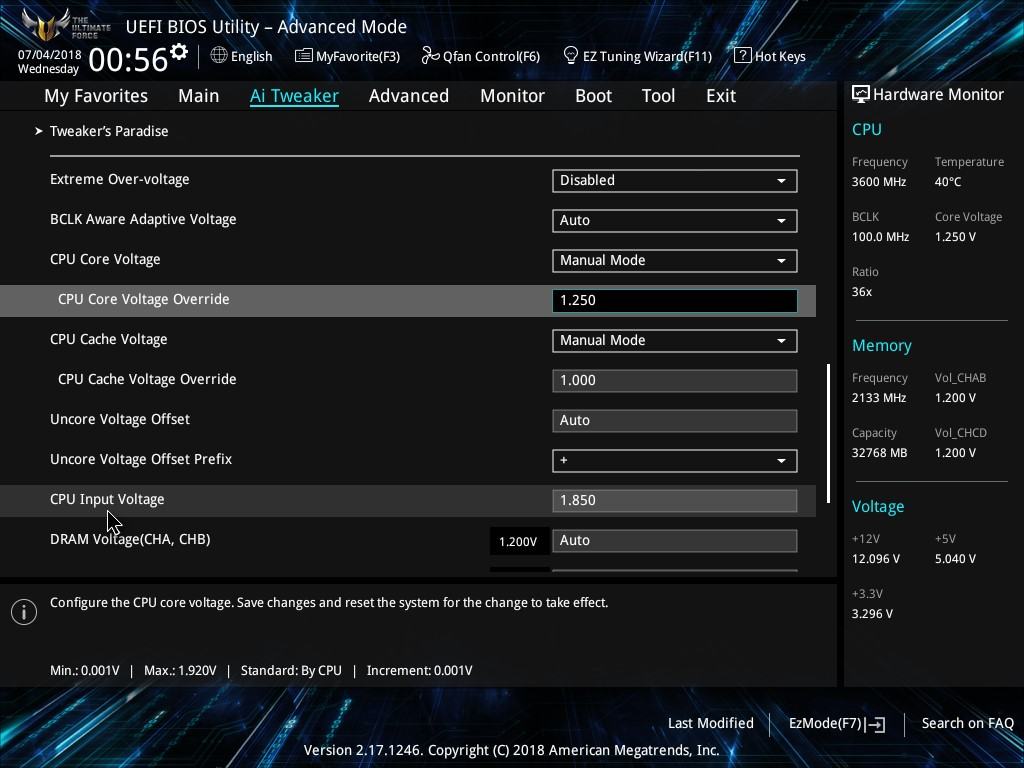Click the globe language icon
This screenshot has width=1024, height=768.
(x=219, y=56)
